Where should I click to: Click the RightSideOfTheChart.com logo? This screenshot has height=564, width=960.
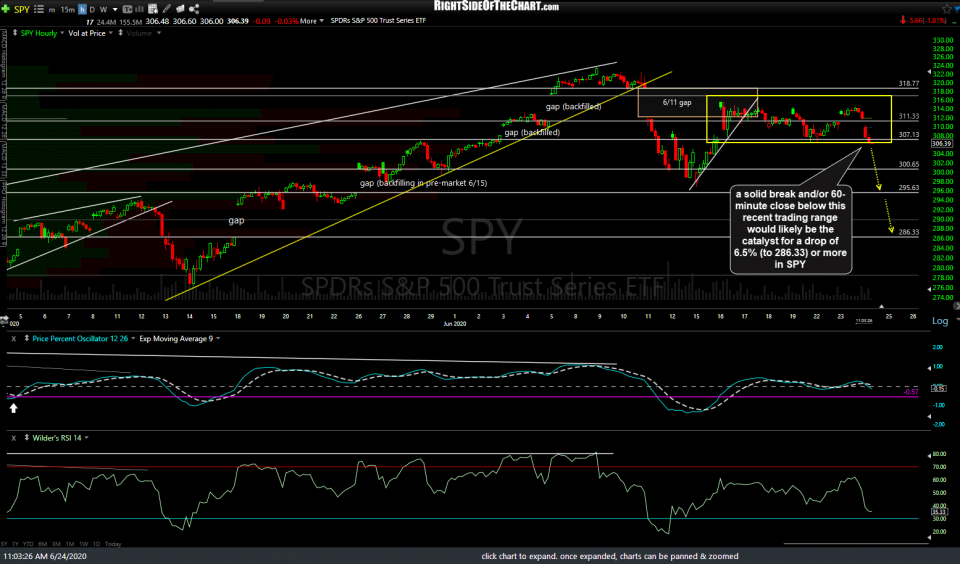(496, 6)
